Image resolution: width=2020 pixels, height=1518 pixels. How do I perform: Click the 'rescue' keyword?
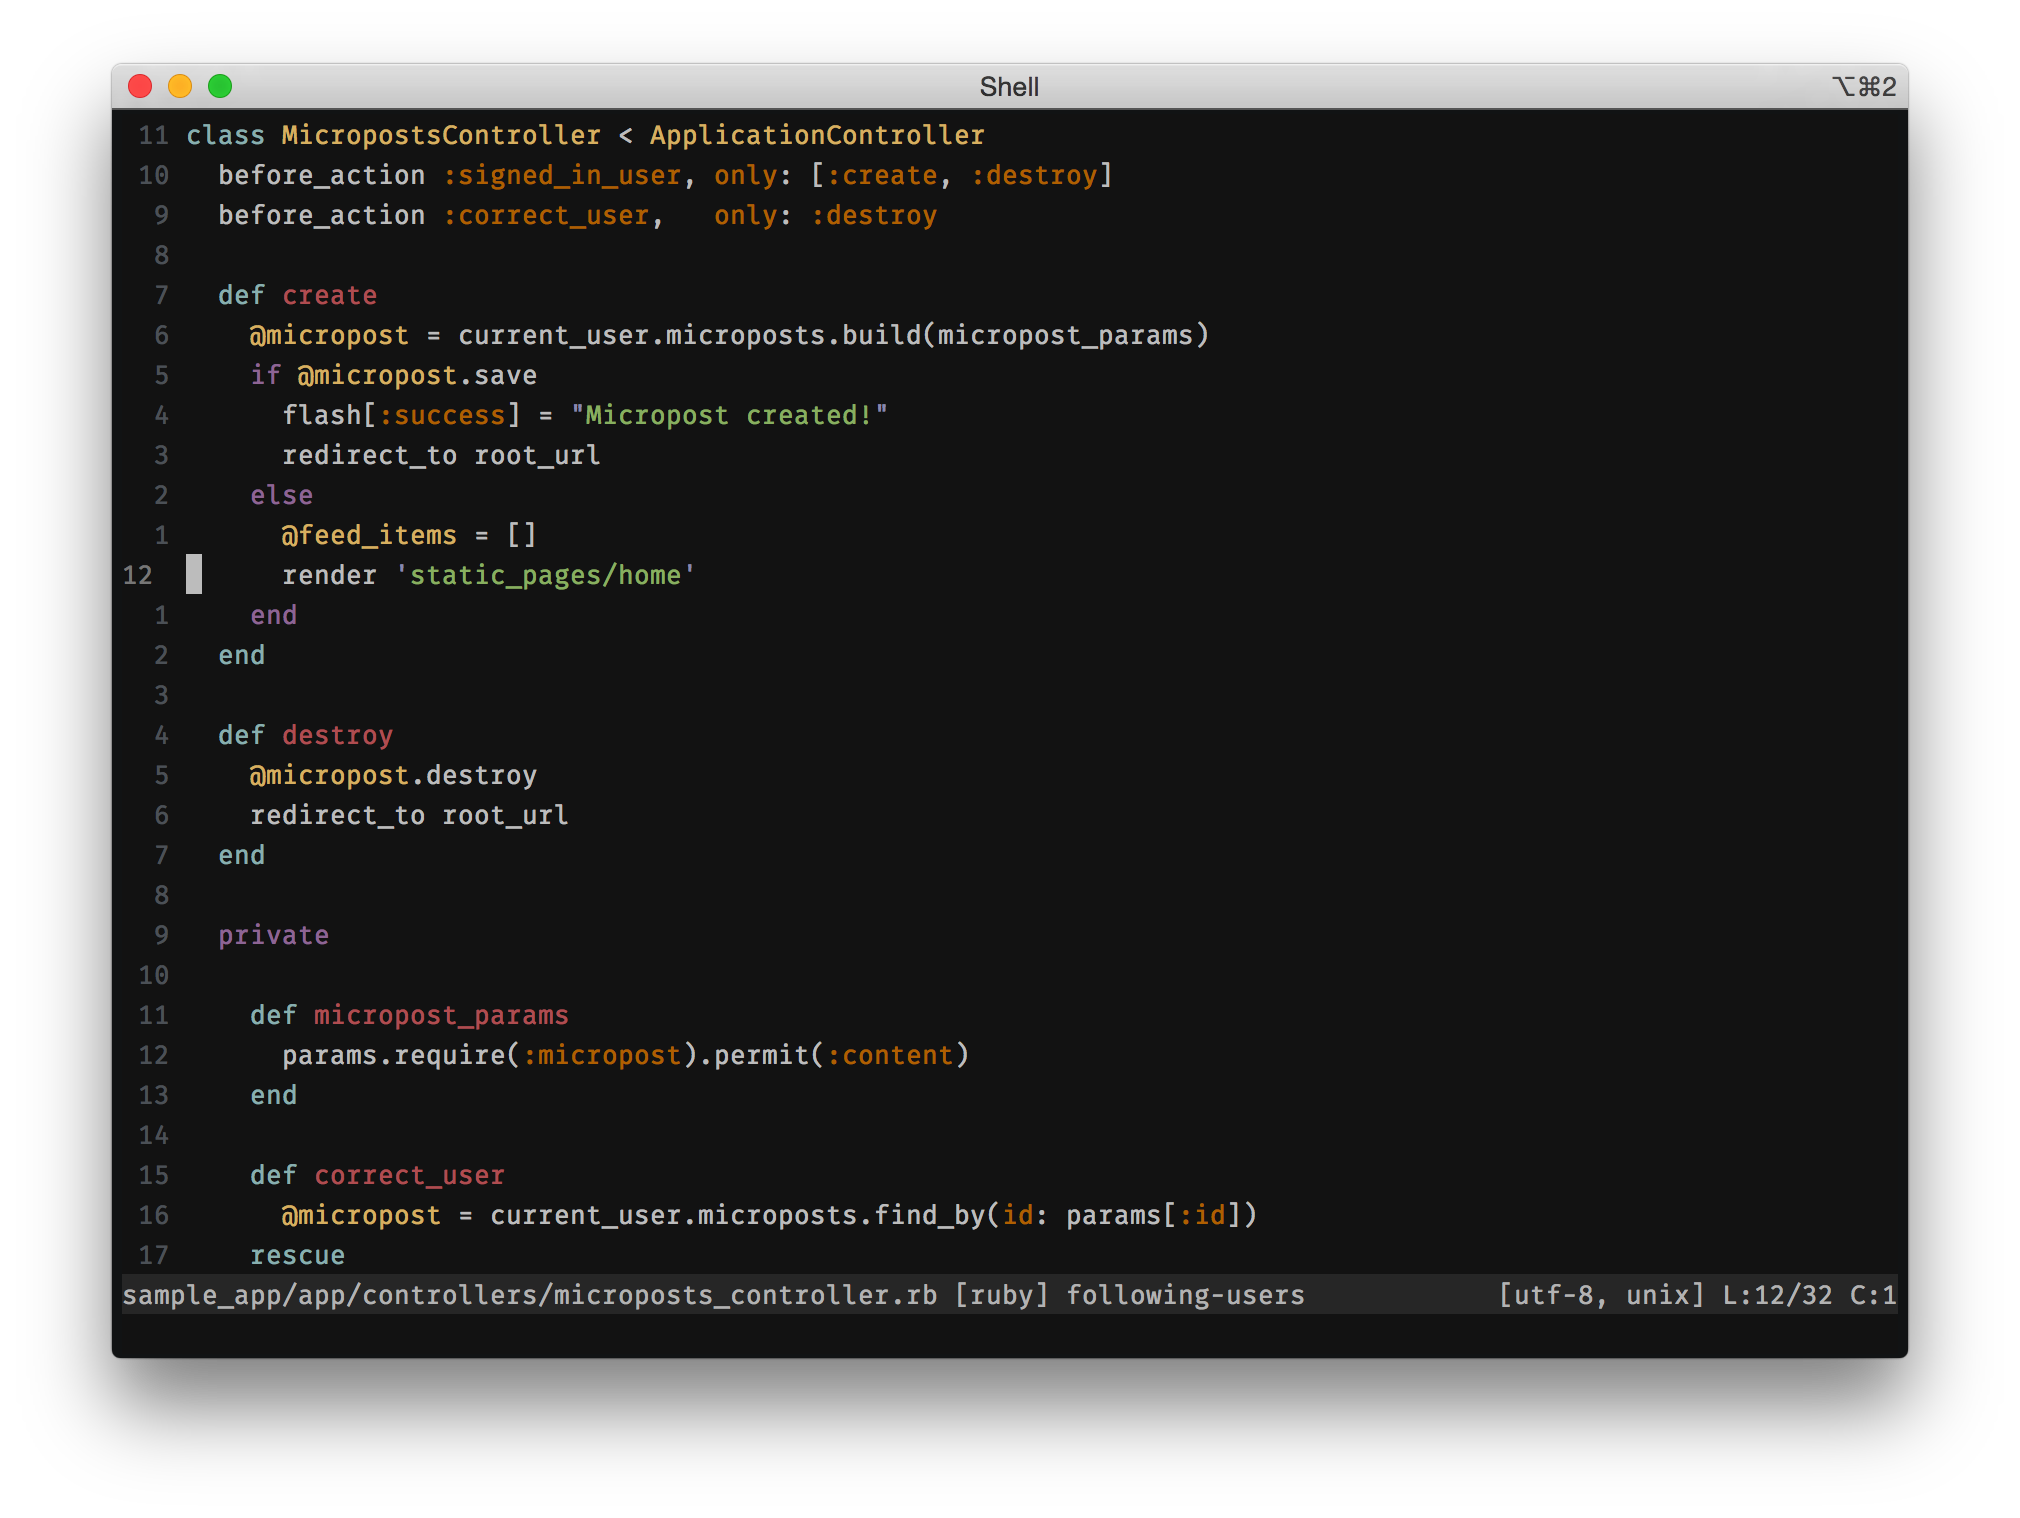pos(297,1255)
